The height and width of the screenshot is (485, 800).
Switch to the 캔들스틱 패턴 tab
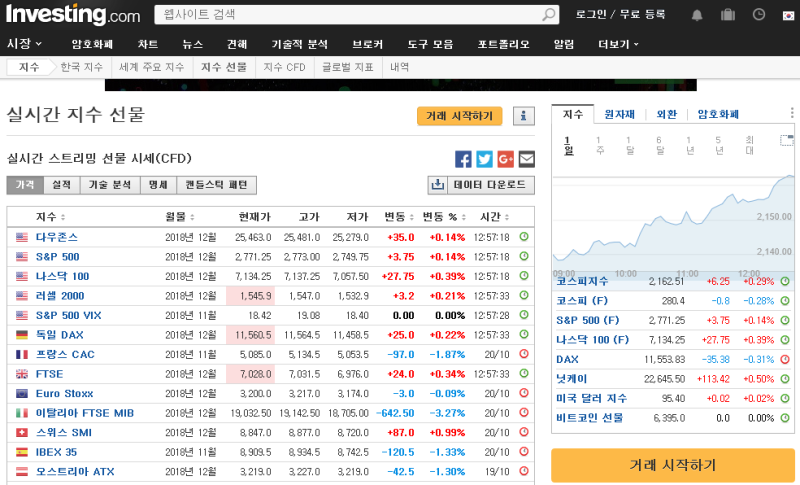pyautogui.click(x=216, y=185)
